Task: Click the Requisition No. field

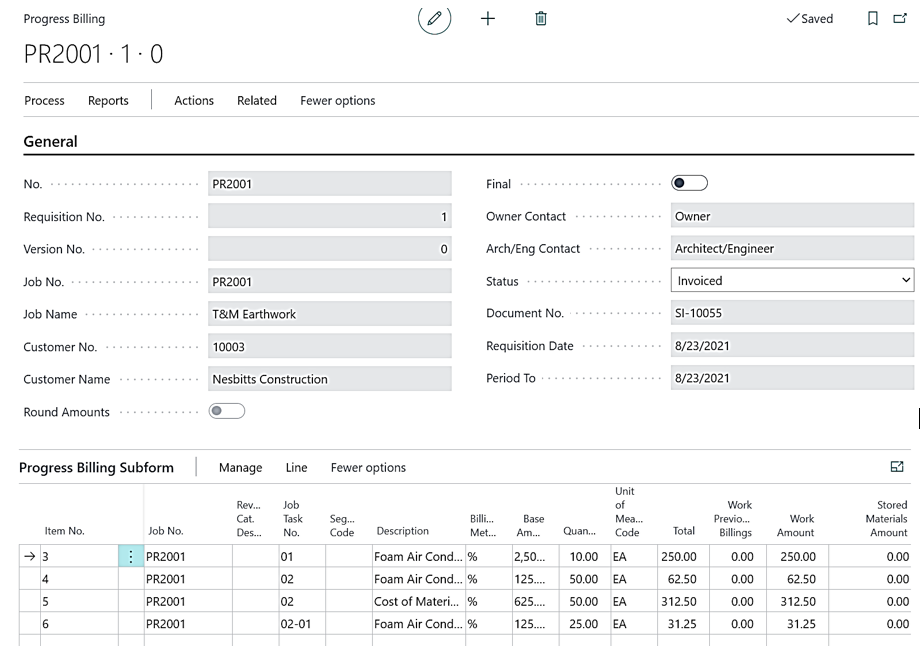Action: click(330, 217)
